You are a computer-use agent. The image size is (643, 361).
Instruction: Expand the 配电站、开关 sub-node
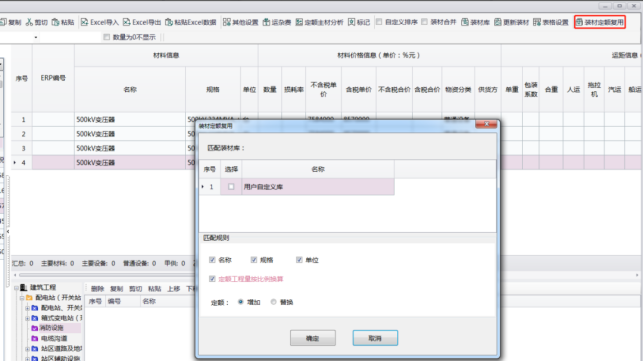(27, 308)
